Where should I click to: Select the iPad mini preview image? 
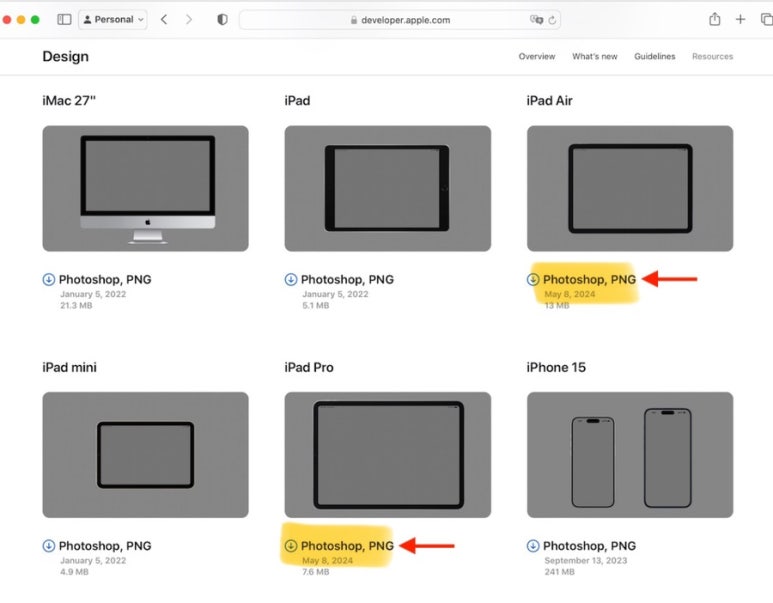tap(145, 454)
